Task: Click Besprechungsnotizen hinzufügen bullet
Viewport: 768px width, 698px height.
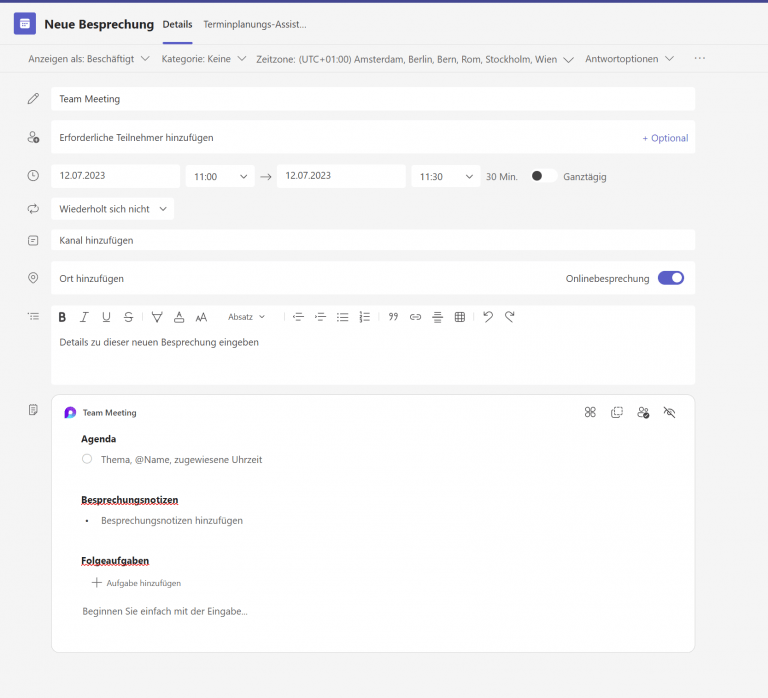Action: [x=171, y=520]
